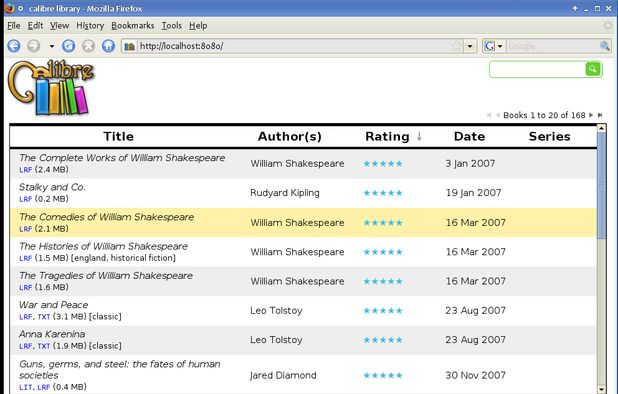Click the date 3 Jan 2007
Image resolution: width=618 pixels, height=394 pixels.
pos(470,164)
